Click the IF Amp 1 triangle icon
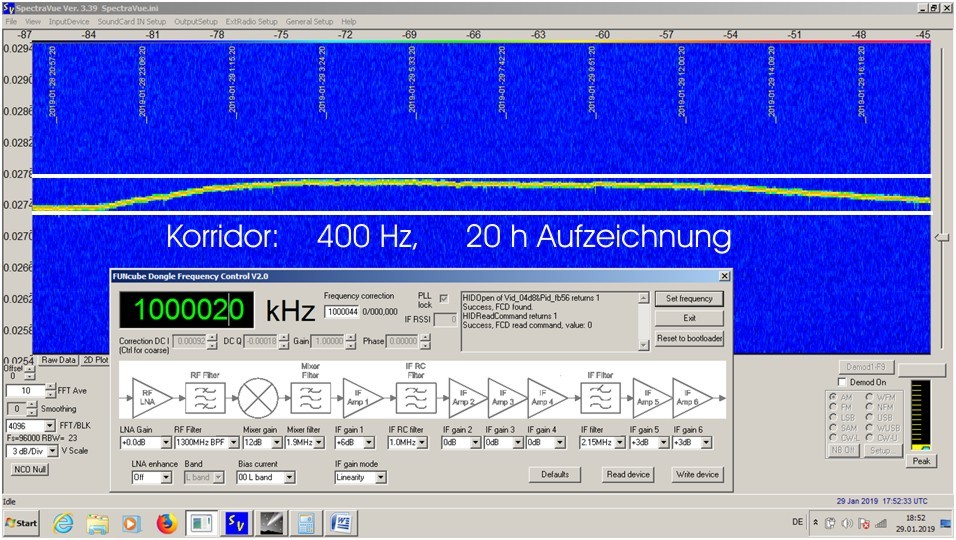Image resolution: width=956 pixels, height=540 pixels. 359,398
